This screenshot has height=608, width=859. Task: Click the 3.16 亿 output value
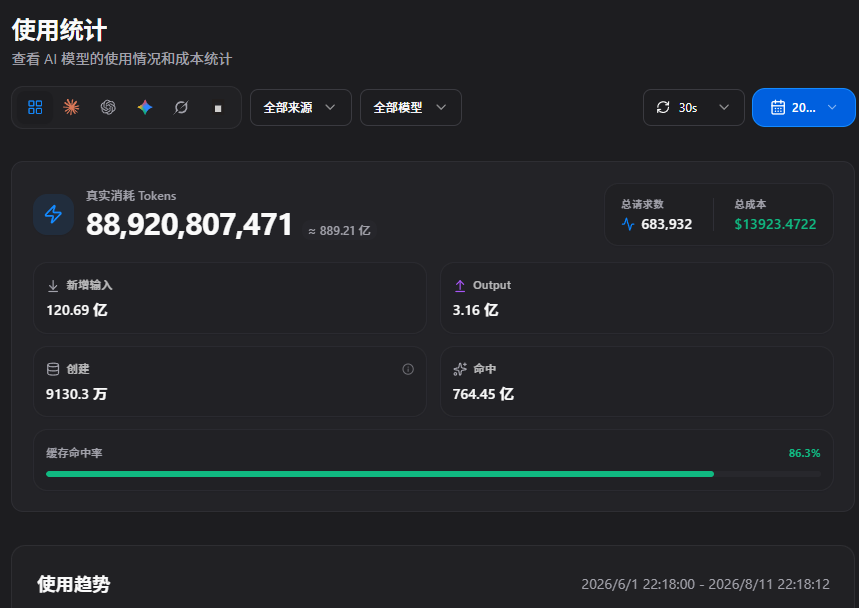476,310
